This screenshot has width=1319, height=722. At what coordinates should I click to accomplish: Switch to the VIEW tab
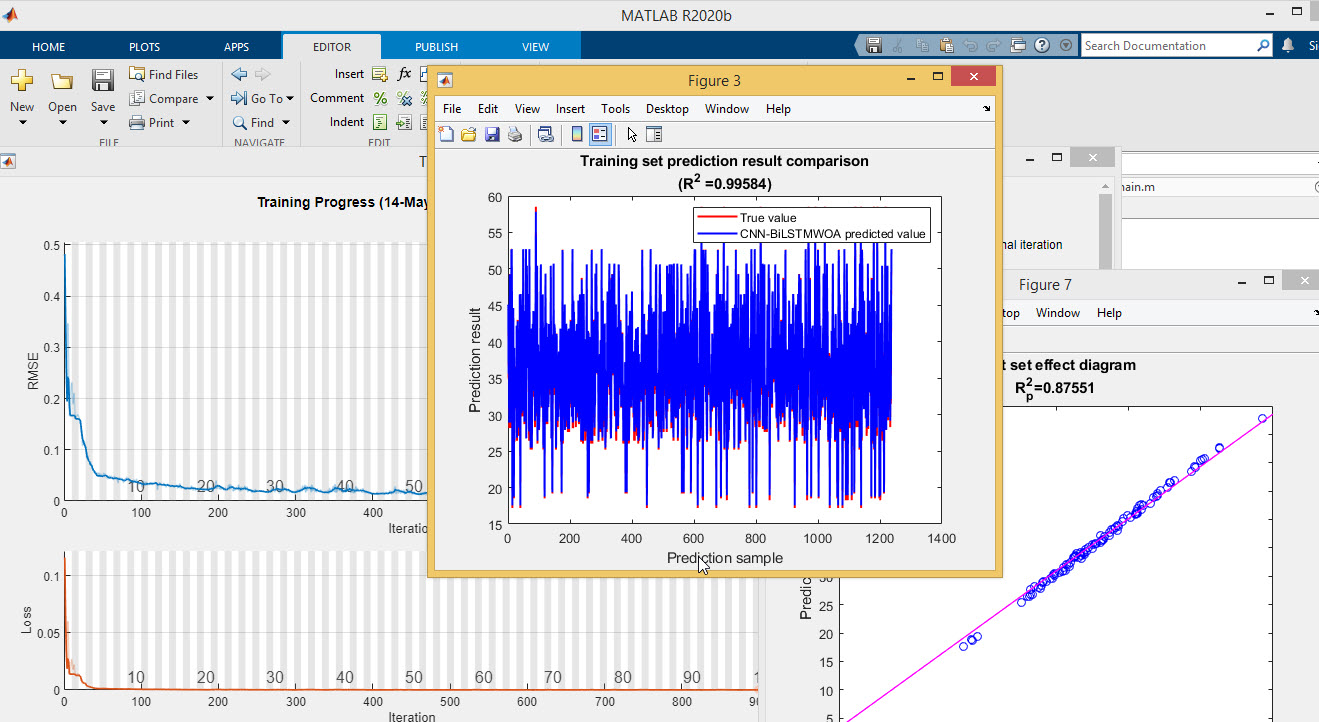[535, 47]
